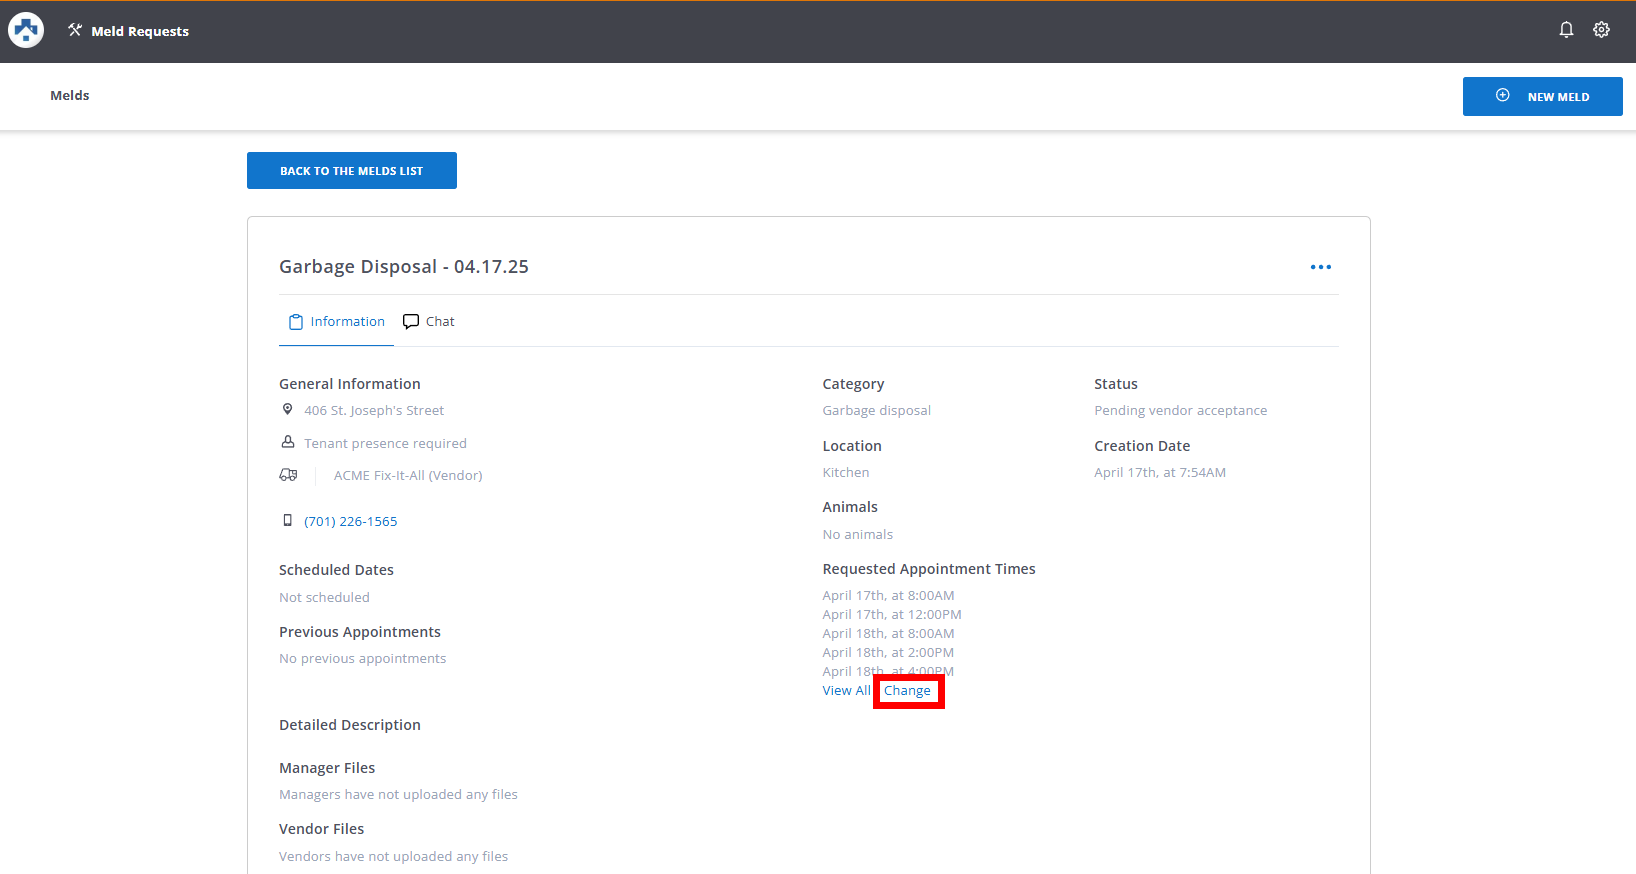
Task: Switch to the Chat tab
Action: 429,322
